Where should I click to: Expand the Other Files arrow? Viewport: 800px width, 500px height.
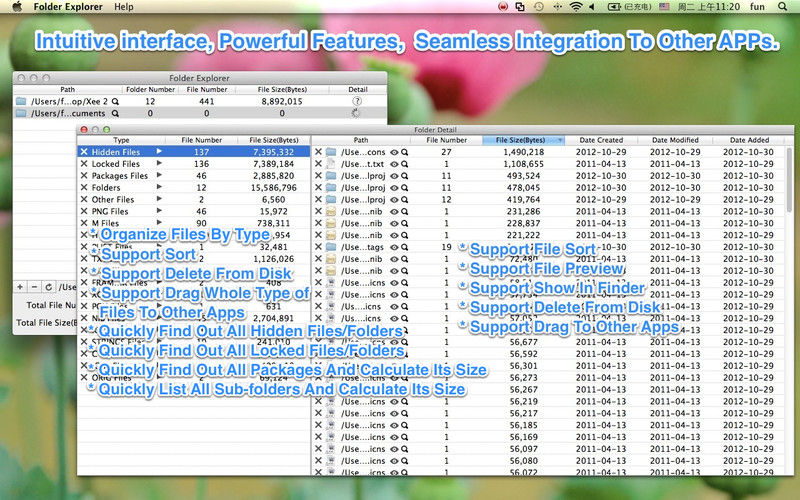coord(159,199)
